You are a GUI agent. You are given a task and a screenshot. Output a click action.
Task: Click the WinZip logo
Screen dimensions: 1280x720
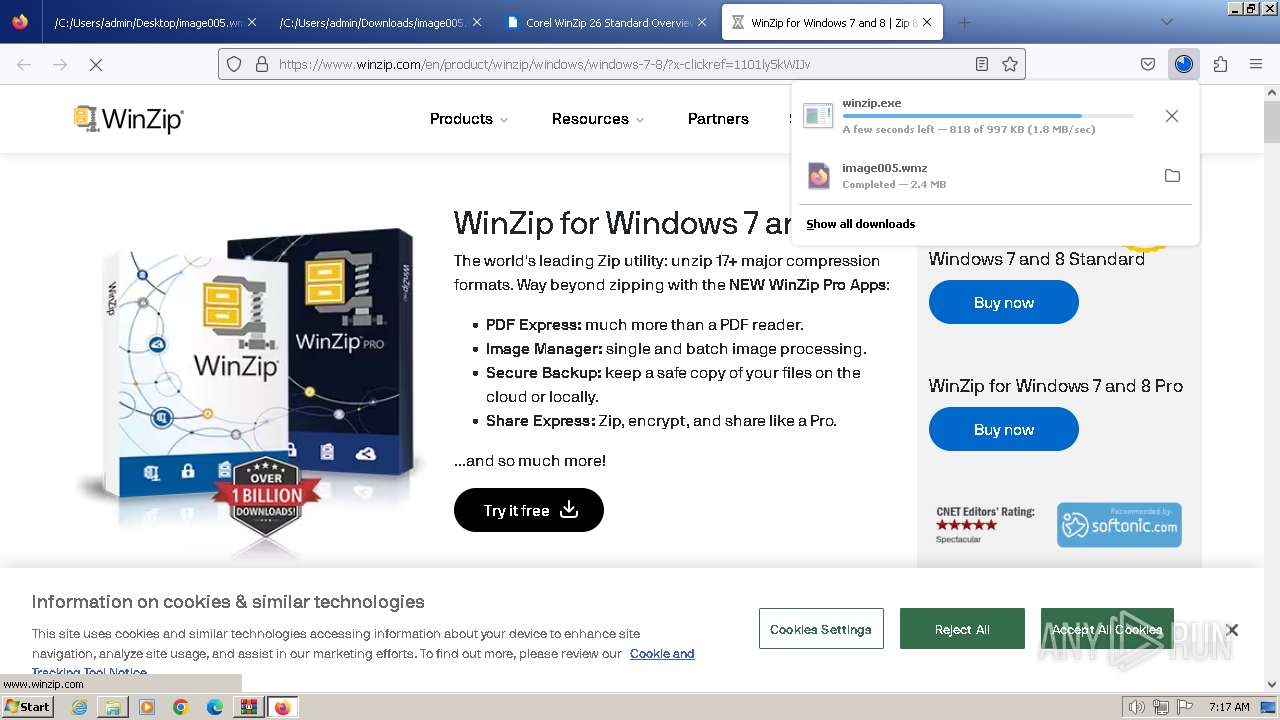[128, 119]
